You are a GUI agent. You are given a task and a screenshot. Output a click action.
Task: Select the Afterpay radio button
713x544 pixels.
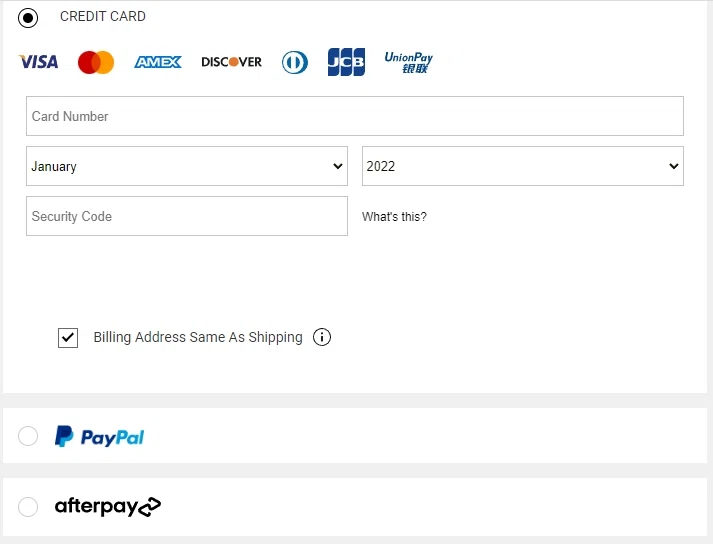(28, 507)
